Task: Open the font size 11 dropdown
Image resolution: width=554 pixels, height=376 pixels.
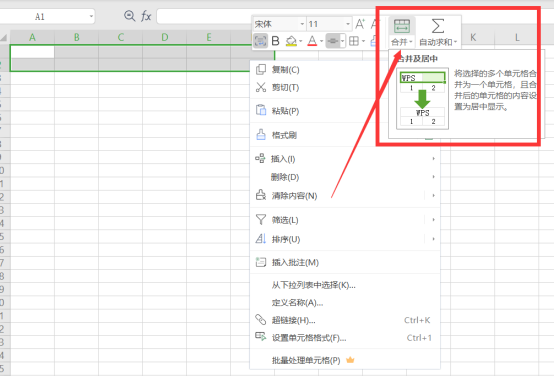Action: tap(348, 24)
